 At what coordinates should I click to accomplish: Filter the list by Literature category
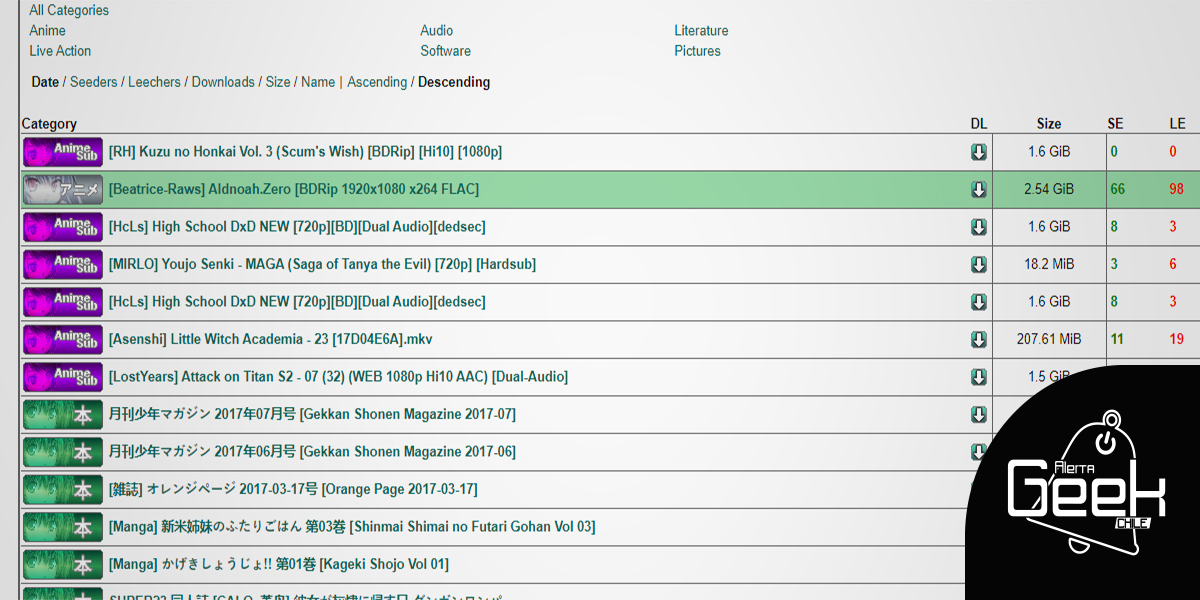[x=701, y=31]
